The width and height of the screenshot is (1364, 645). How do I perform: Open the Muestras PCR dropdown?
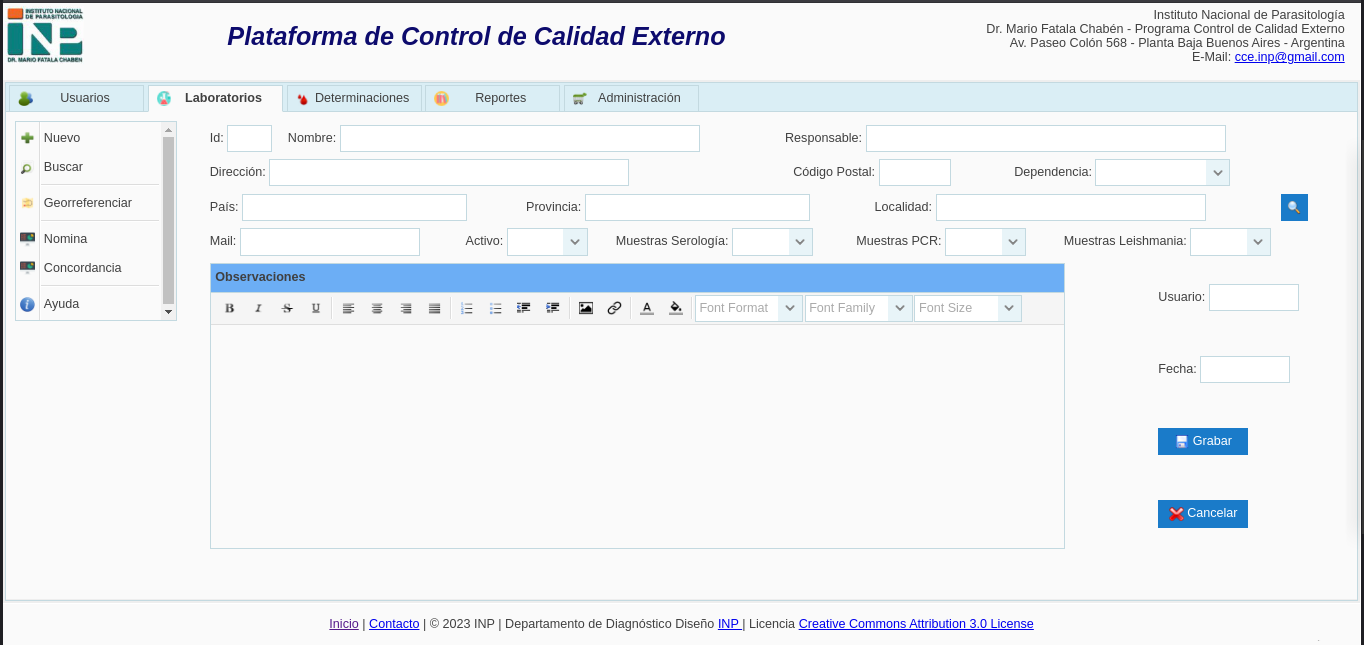pos(1013,242)
